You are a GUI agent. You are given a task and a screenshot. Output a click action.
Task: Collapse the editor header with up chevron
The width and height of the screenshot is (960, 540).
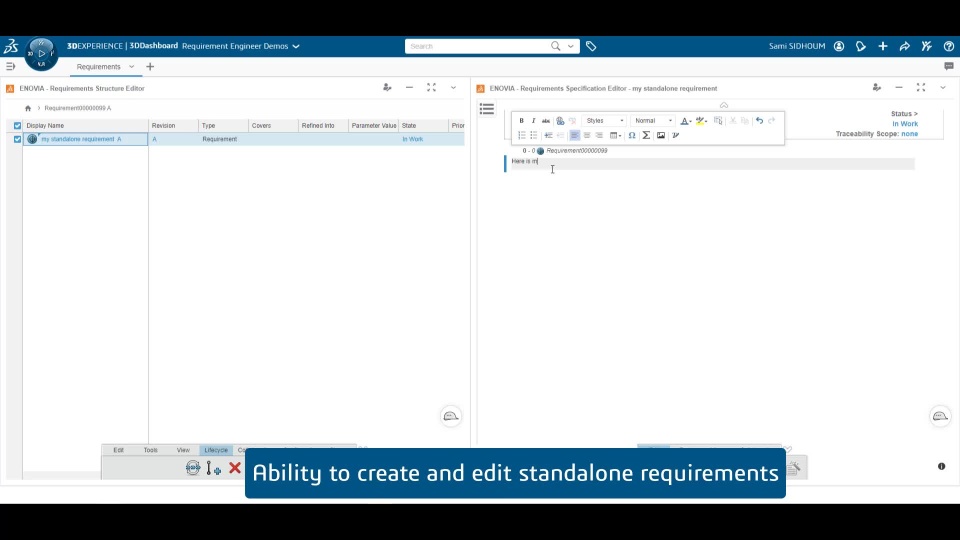pos(724,105)
